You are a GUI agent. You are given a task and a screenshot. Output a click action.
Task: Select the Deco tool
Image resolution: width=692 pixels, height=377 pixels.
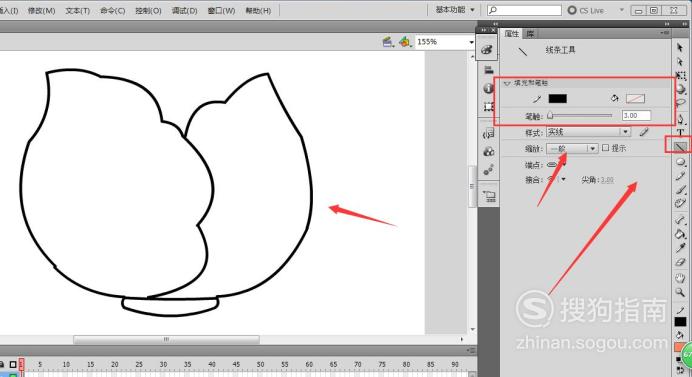pos(680,203)
